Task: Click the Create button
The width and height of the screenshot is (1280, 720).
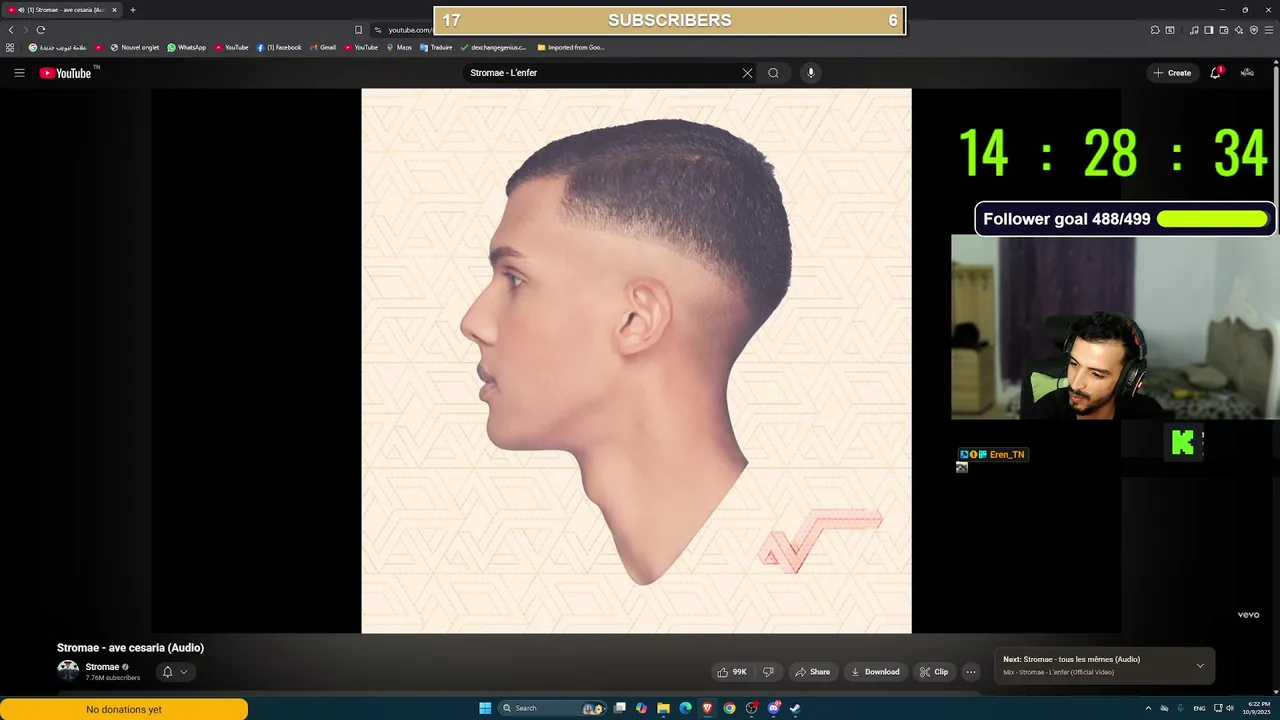Action: [1172, 73]
